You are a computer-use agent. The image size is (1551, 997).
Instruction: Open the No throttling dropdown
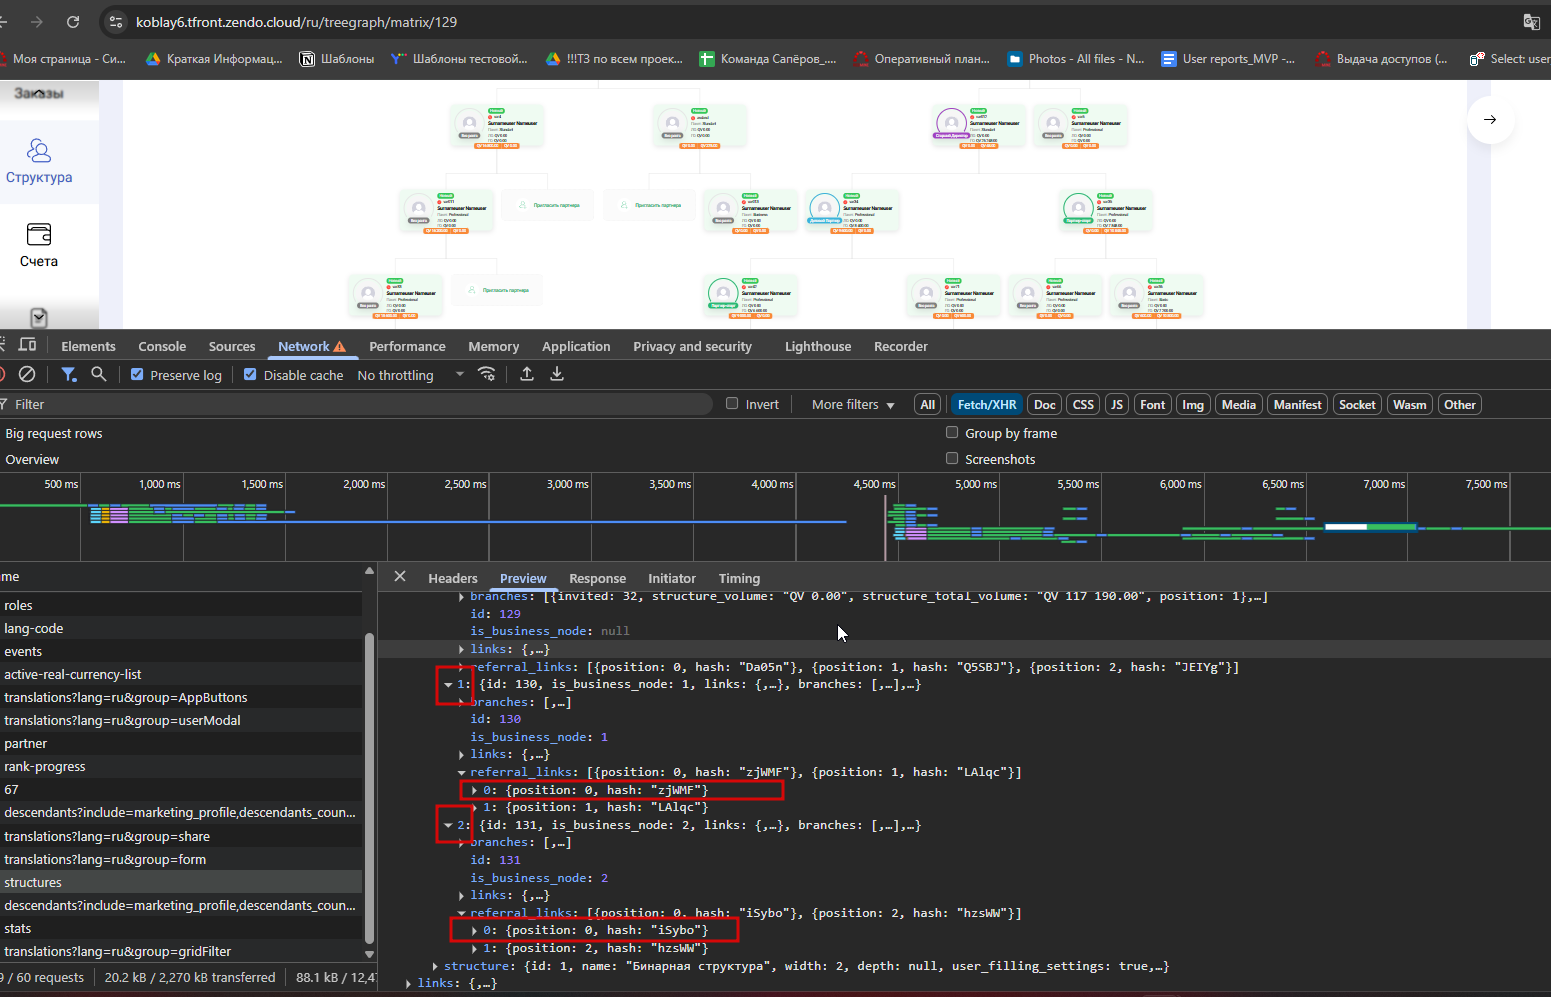(x=411, y=375)
